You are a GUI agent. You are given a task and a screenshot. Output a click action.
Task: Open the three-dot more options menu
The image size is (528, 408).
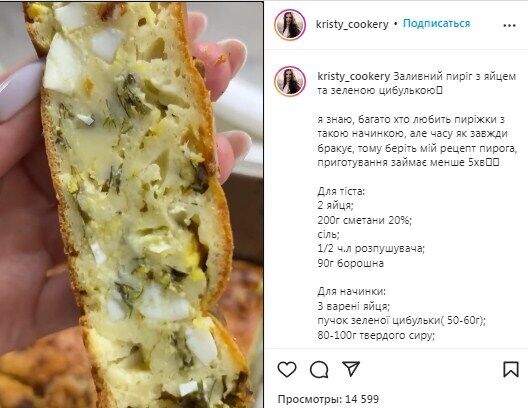pos(509,25)
